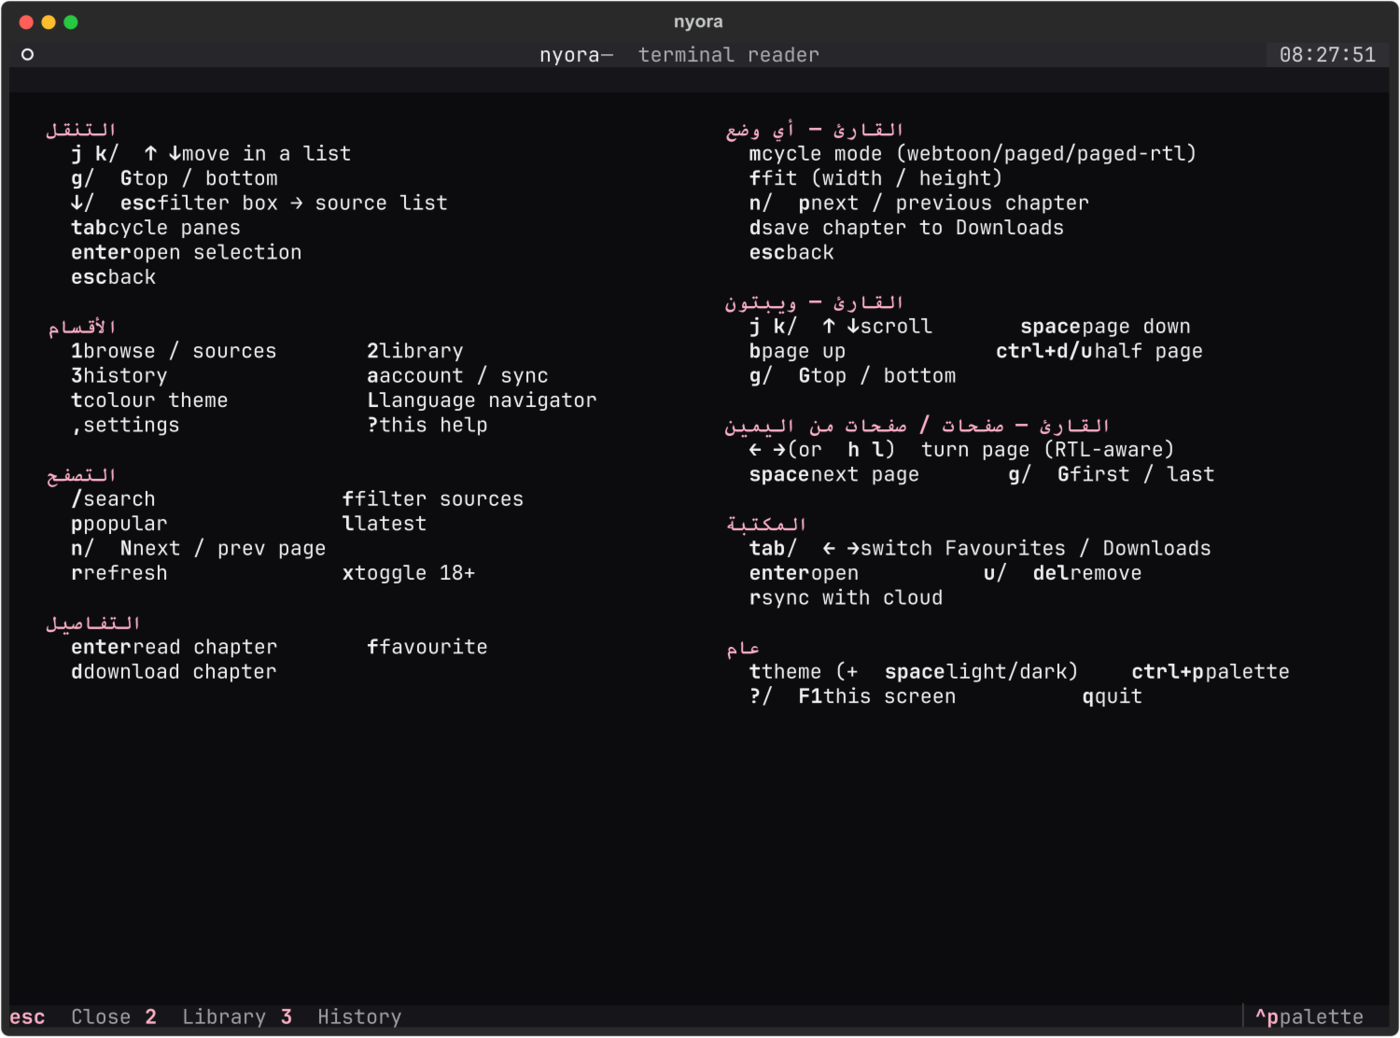Click the clock reading "08:27:51"

(x=1327, y=55)
